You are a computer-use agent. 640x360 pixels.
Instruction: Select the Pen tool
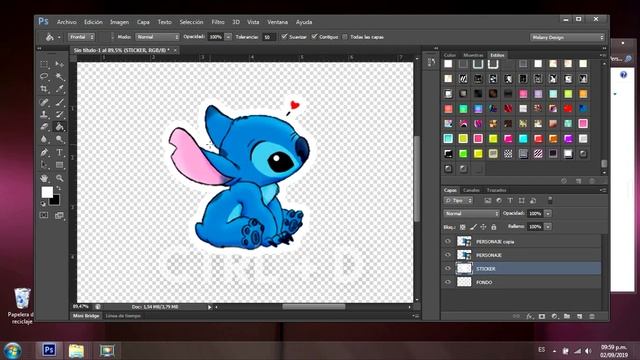point(44,153)
